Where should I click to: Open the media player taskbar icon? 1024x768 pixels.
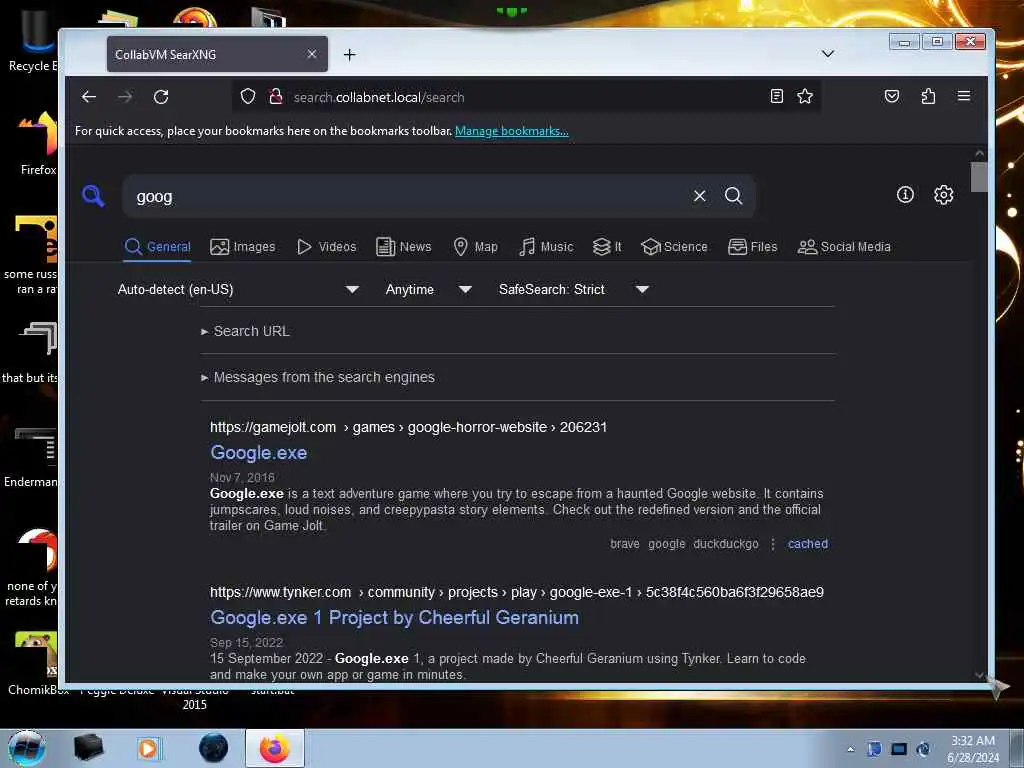[x=148, y=748]
